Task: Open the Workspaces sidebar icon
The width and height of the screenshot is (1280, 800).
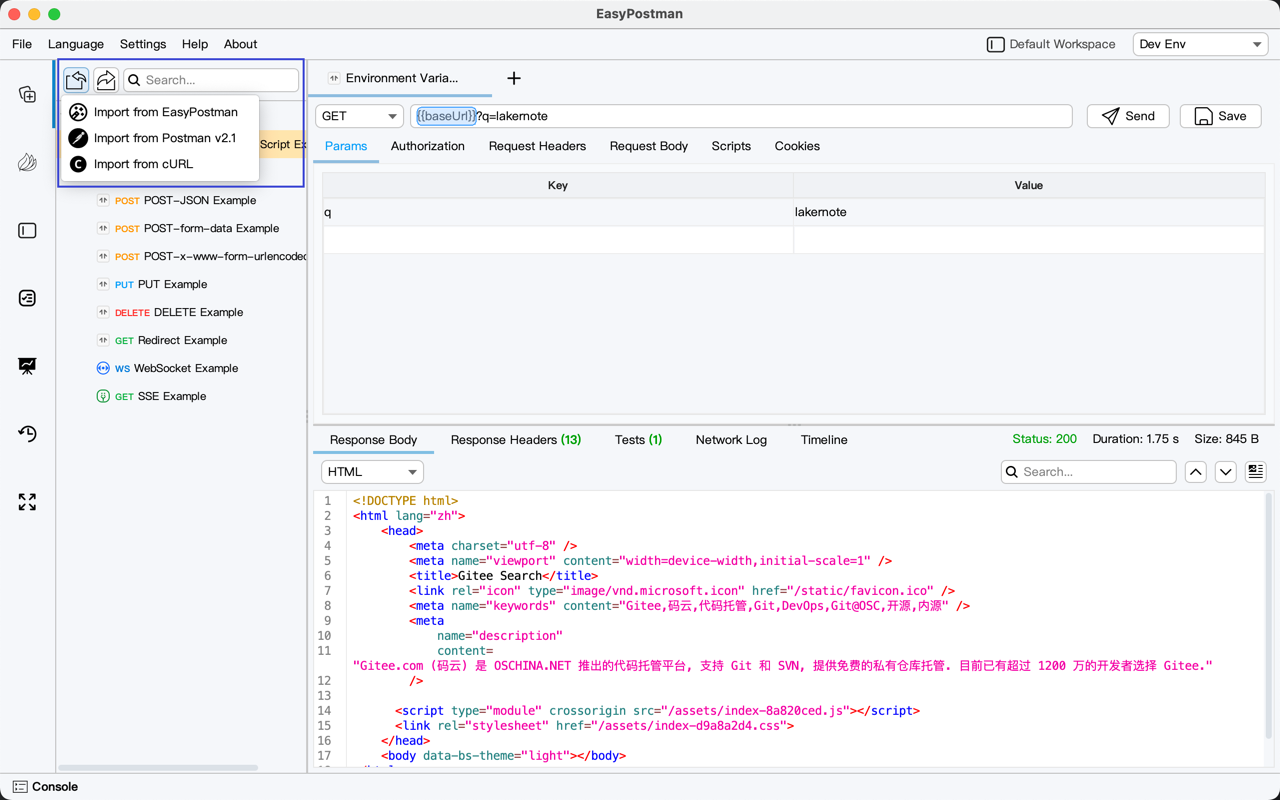Action: tap(27, 230)
